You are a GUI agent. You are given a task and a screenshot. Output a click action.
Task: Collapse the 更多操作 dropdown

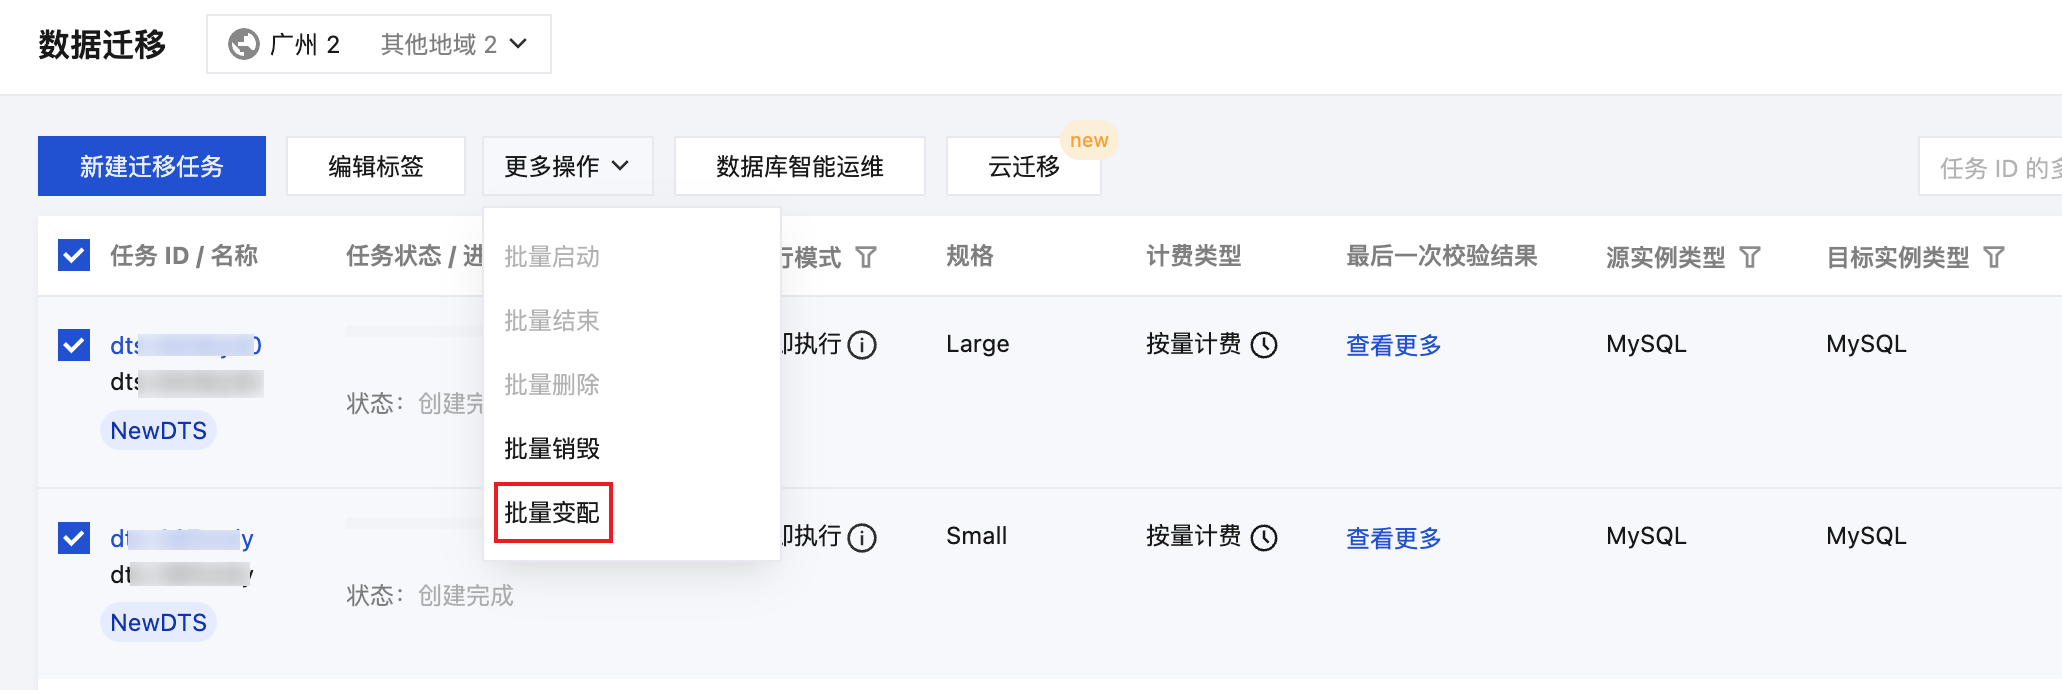click(567, 166)
